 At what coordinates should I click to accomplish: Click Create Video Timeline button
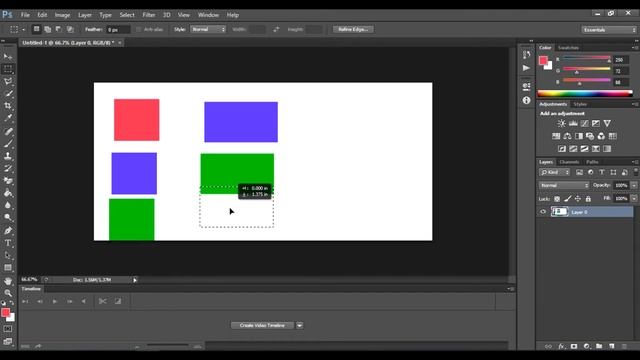click(262, 325)
